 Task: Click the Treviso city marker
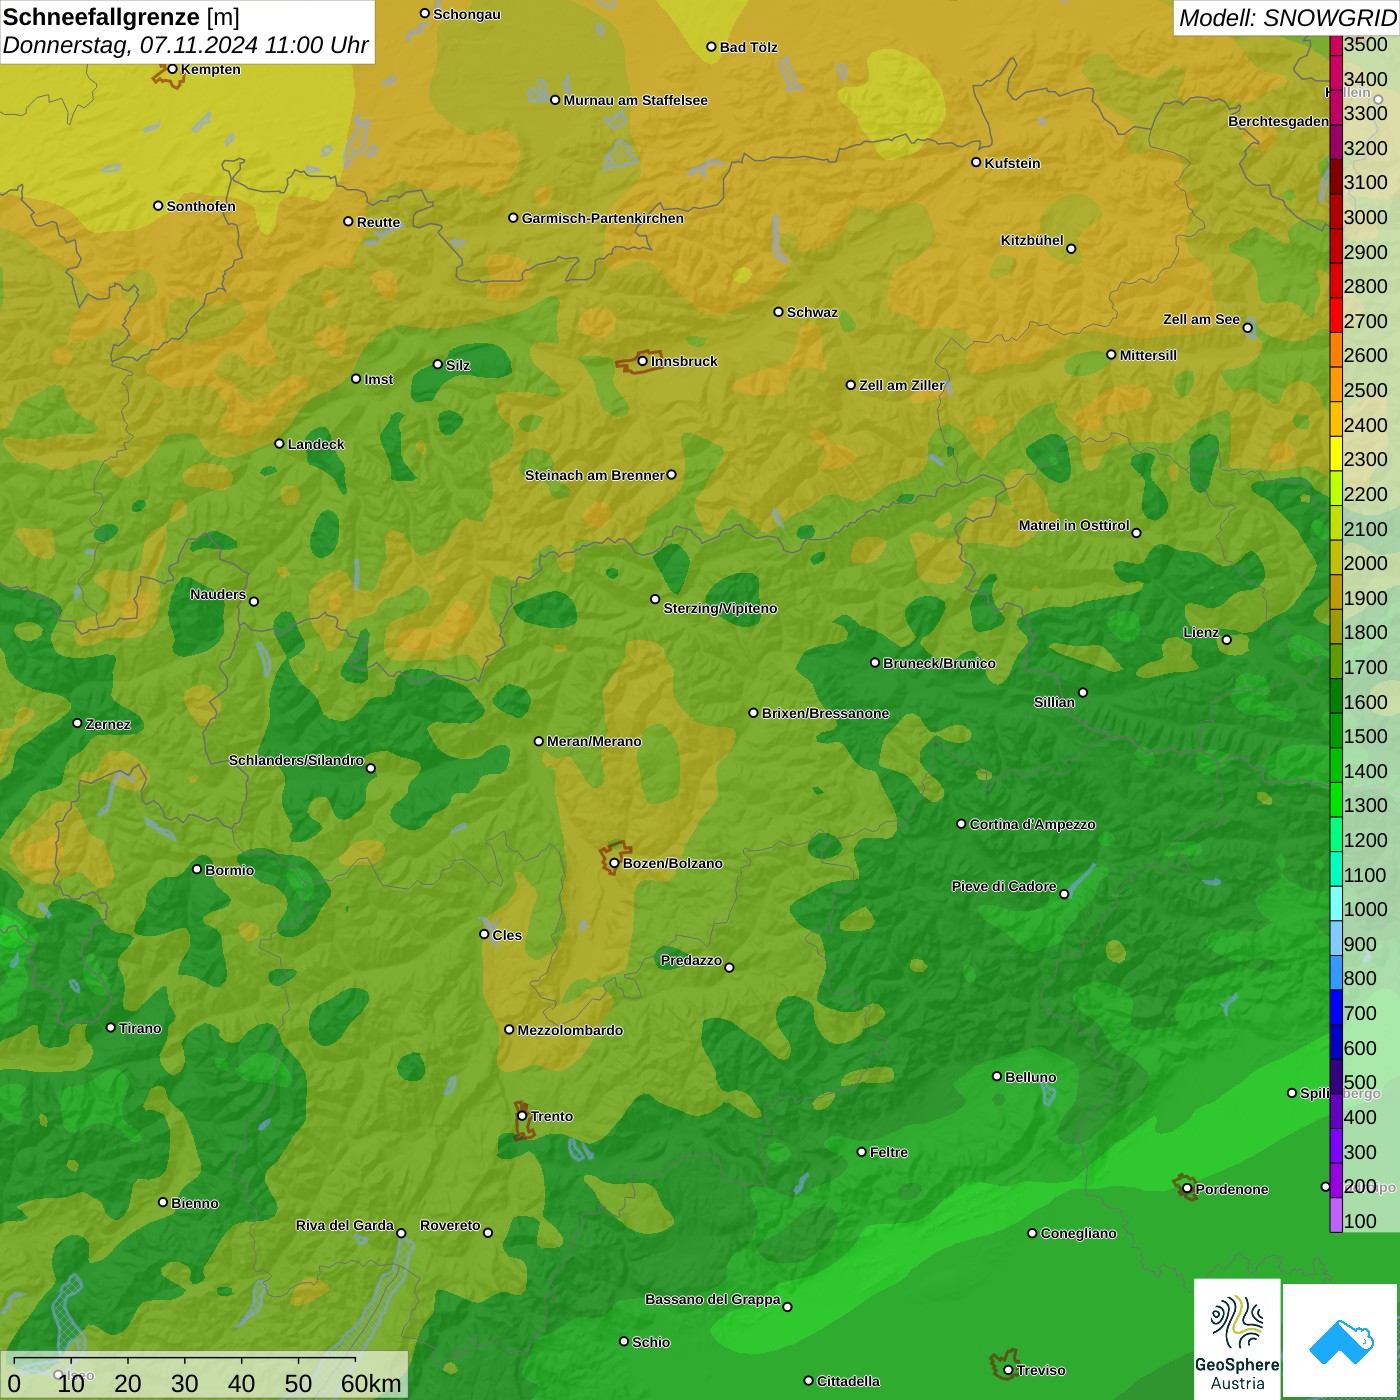point(1008,1370)
